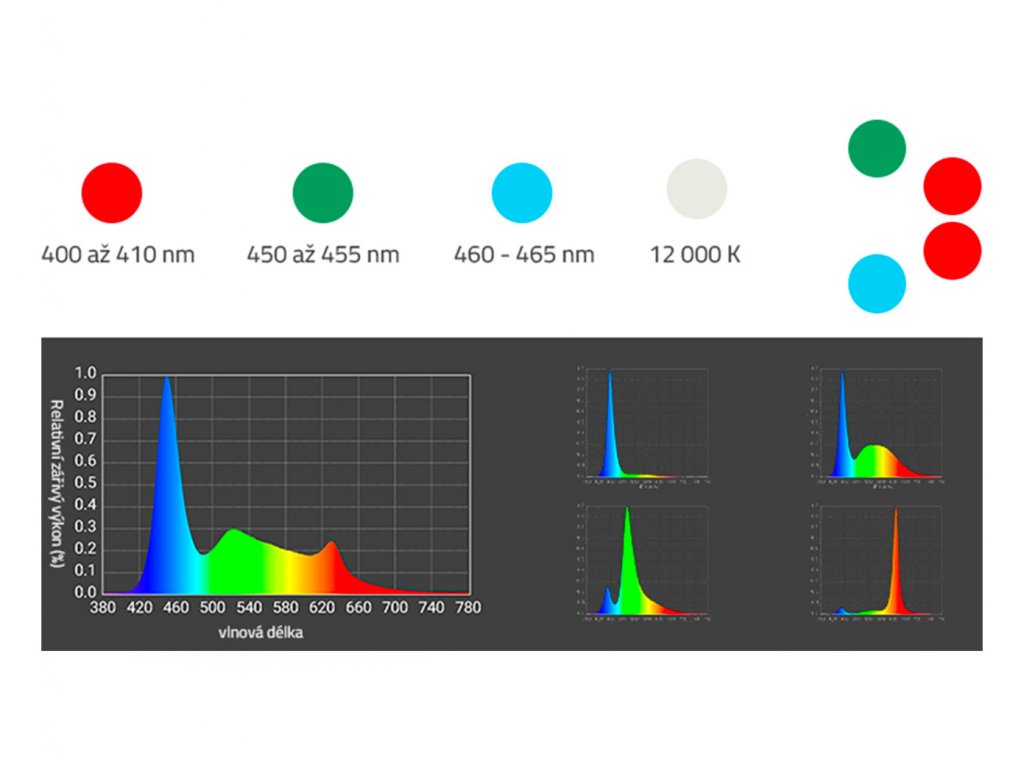Pick the cyan circle above 460 - 465 nm
The width and height of the screenshot is (1024, 768).
tap(522, 192)
